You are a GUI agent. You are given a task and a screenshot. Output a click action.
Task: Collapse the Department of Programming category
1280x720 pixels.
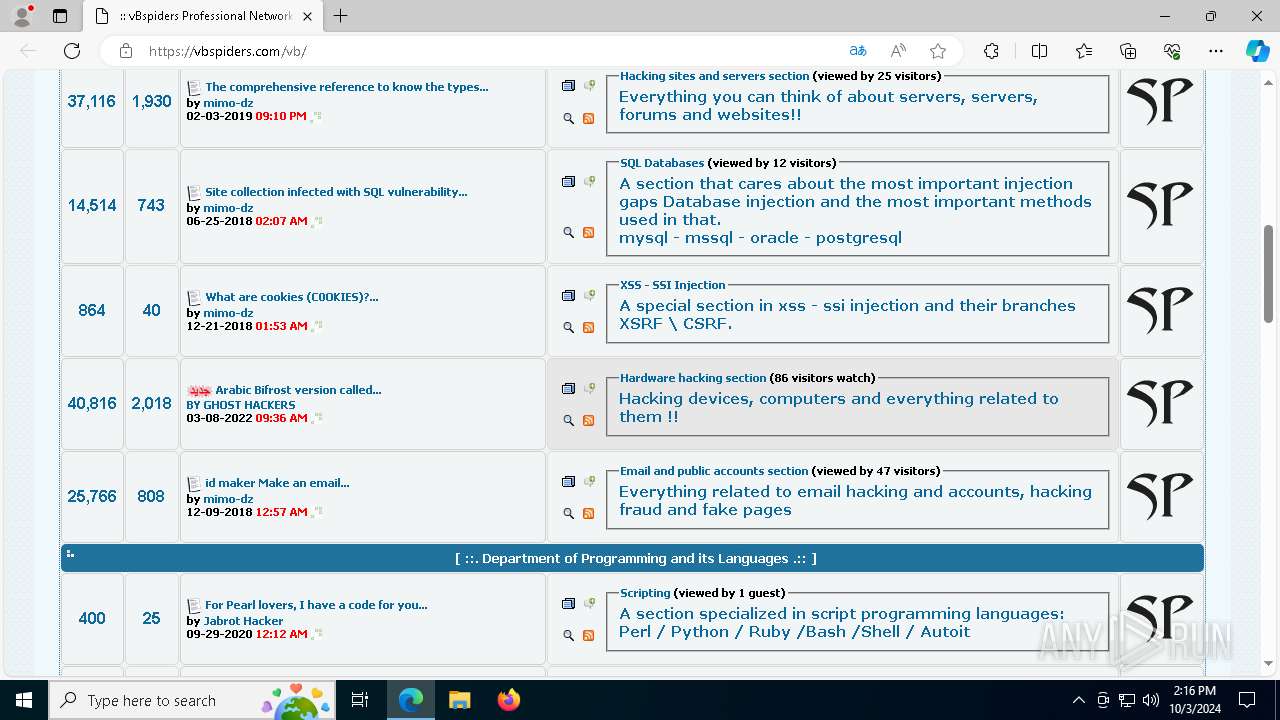[x=70, y=553]
